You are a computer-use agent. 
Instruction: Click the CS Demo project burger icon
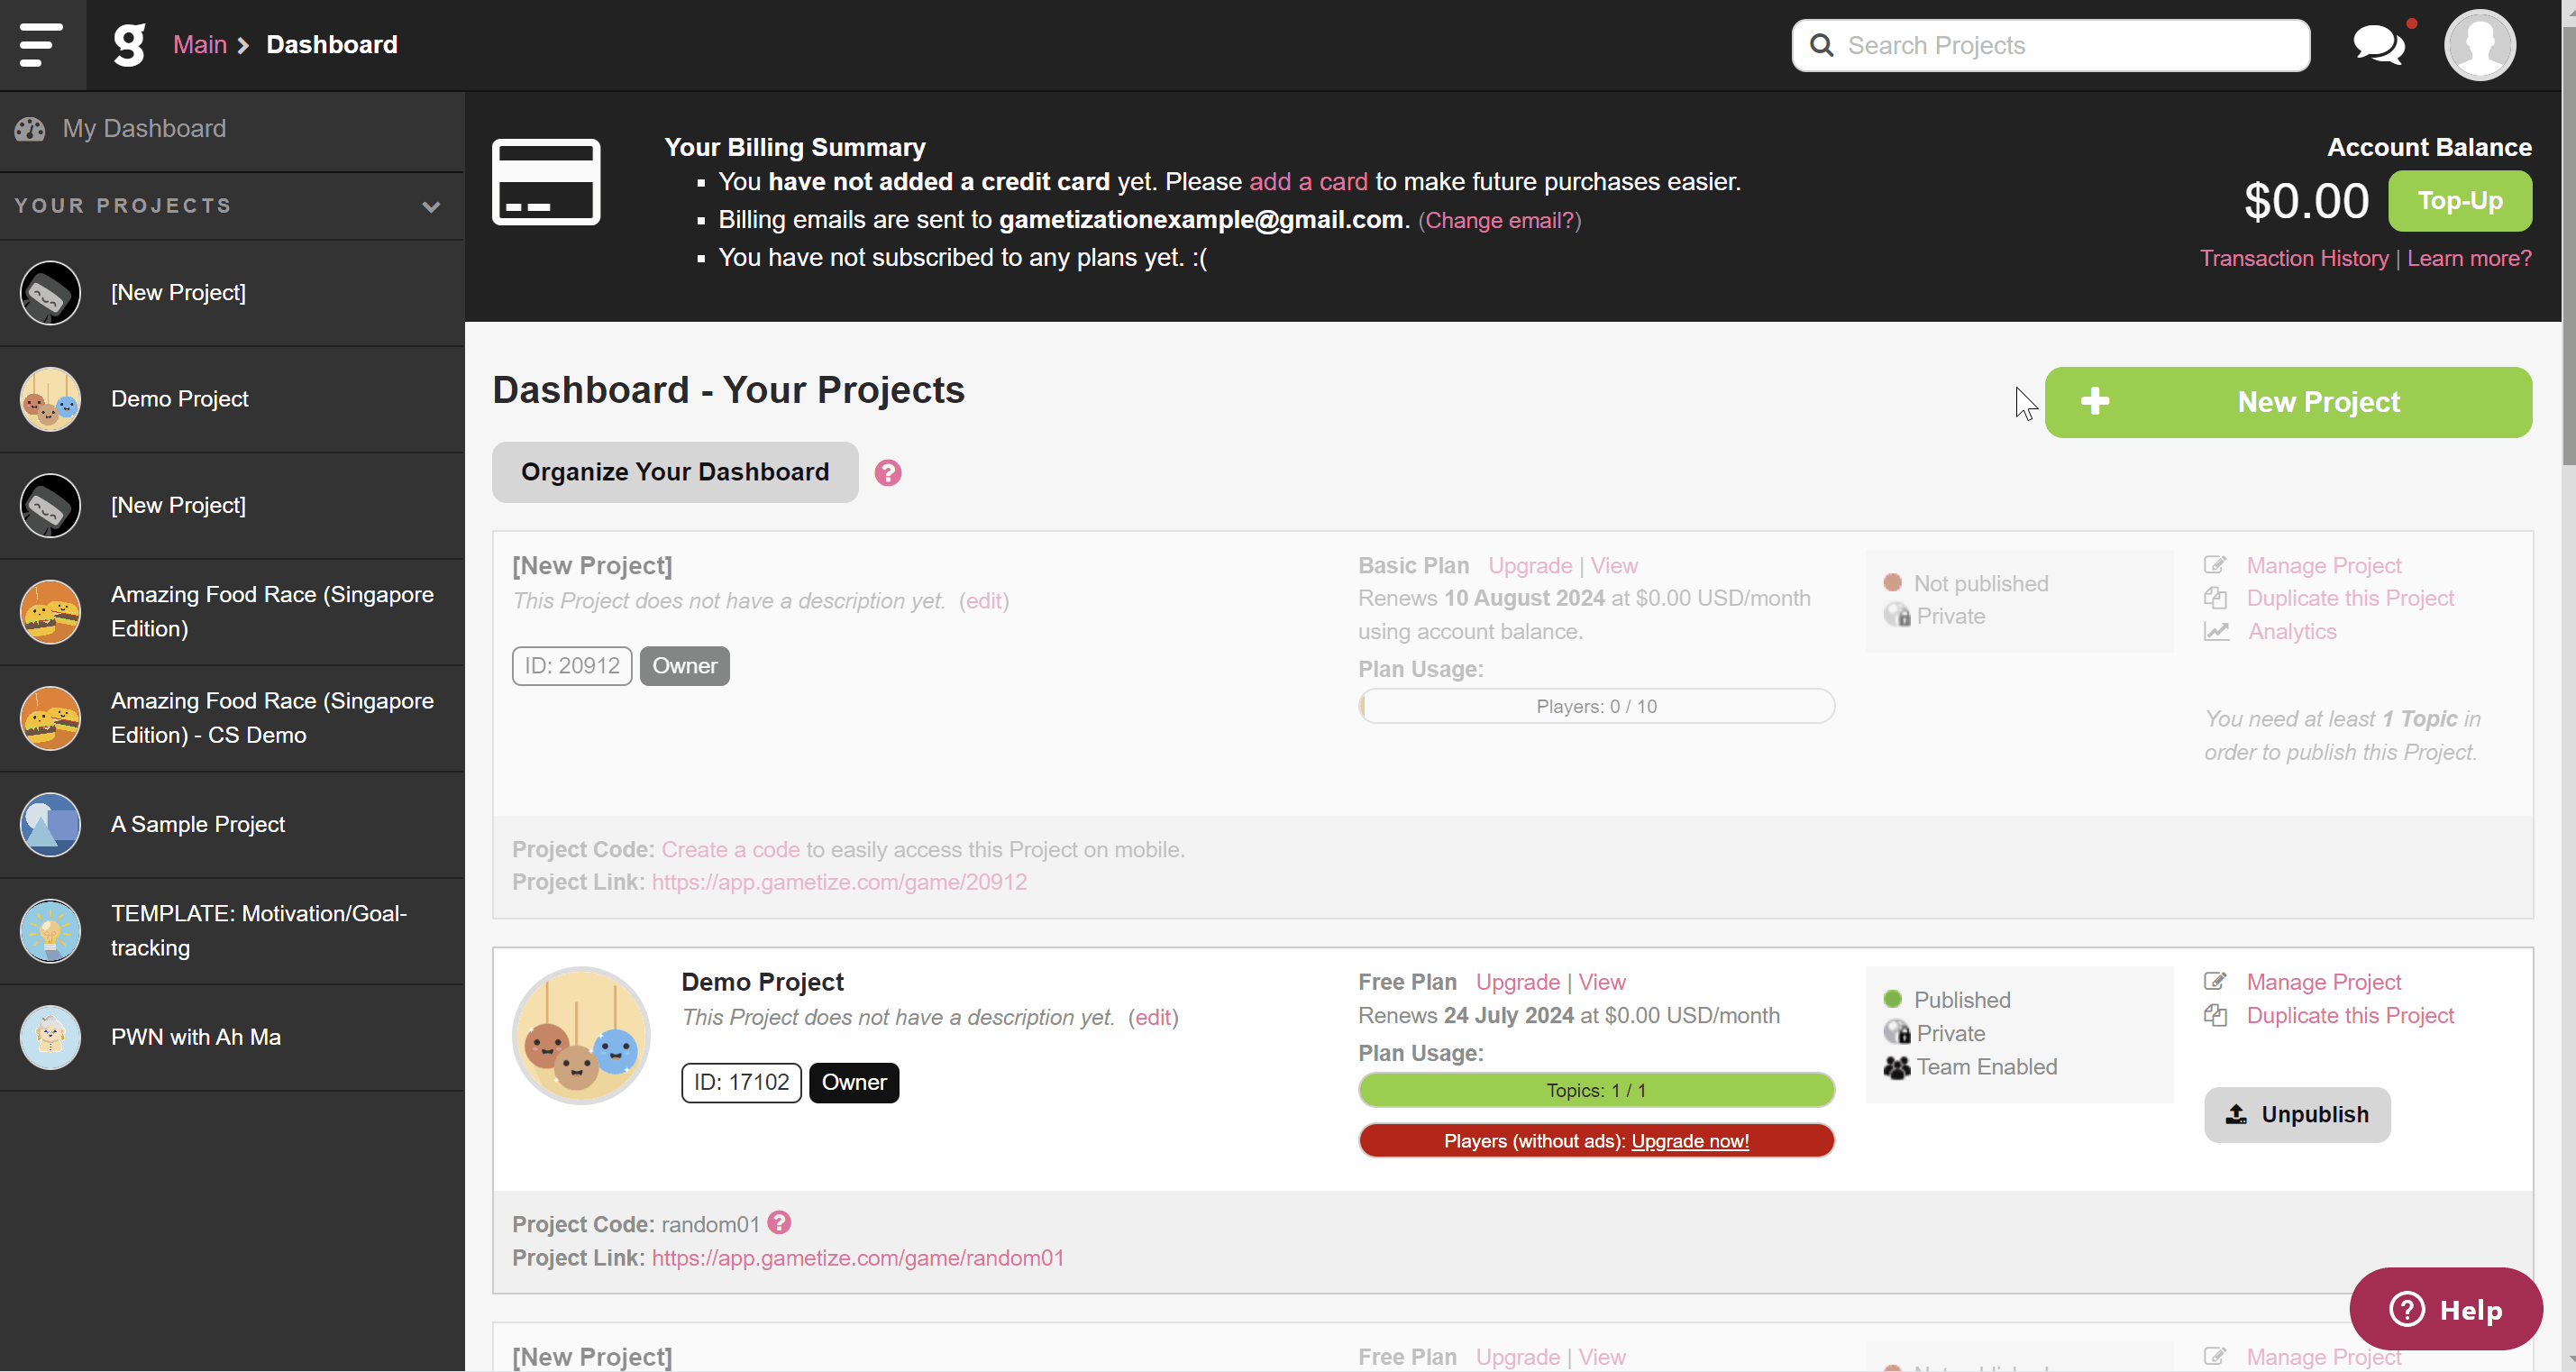50,718
